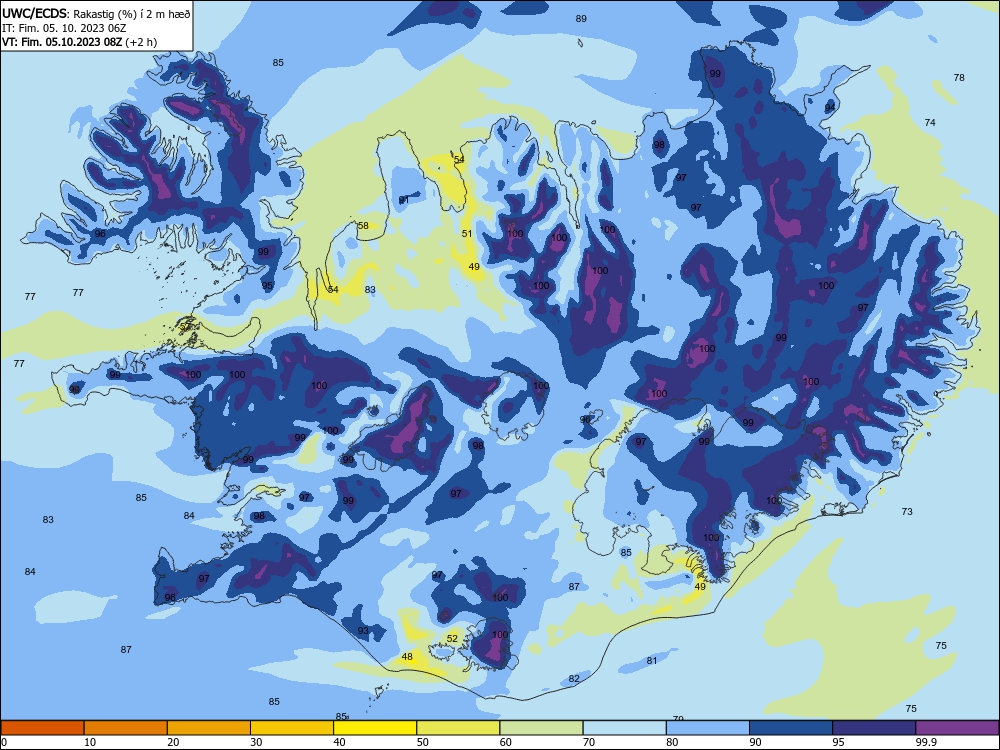Select the legend tick label 40
This screenshot has height=750, width=1000.
(x=339, y=742)
